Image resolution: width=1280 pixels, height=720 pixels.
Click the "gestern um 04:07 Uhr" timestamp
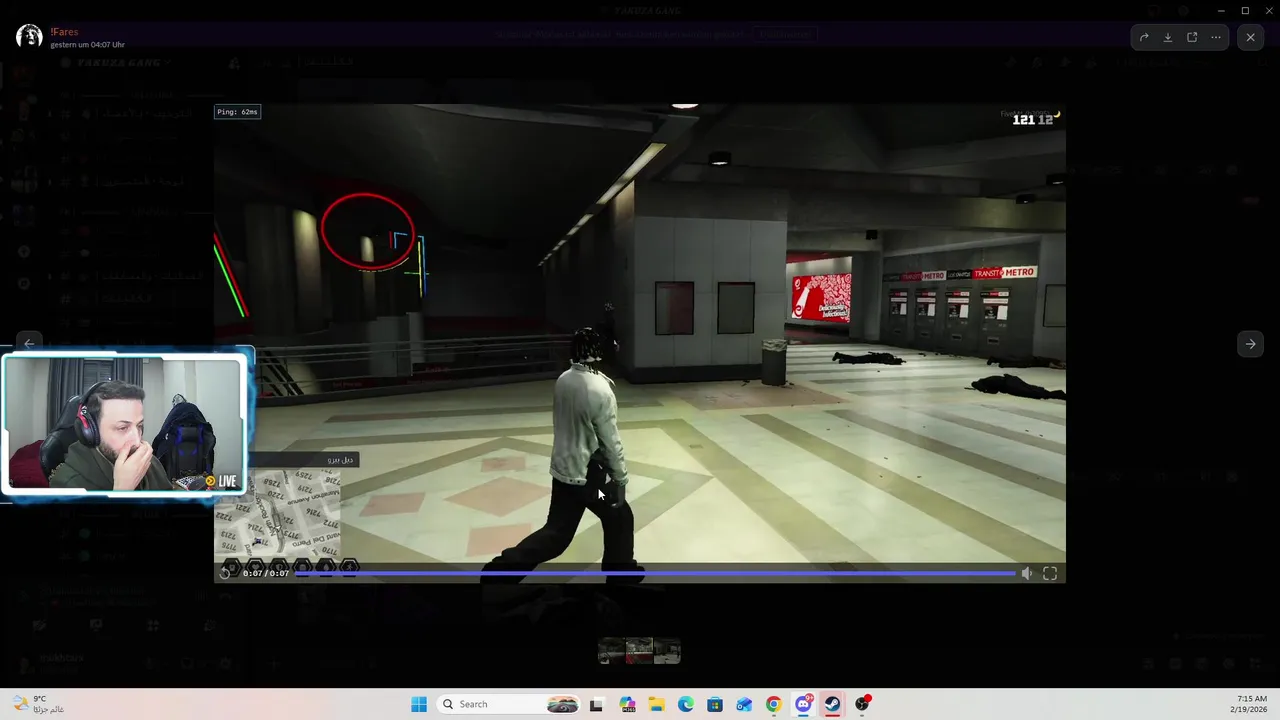(x=88, y=45)
